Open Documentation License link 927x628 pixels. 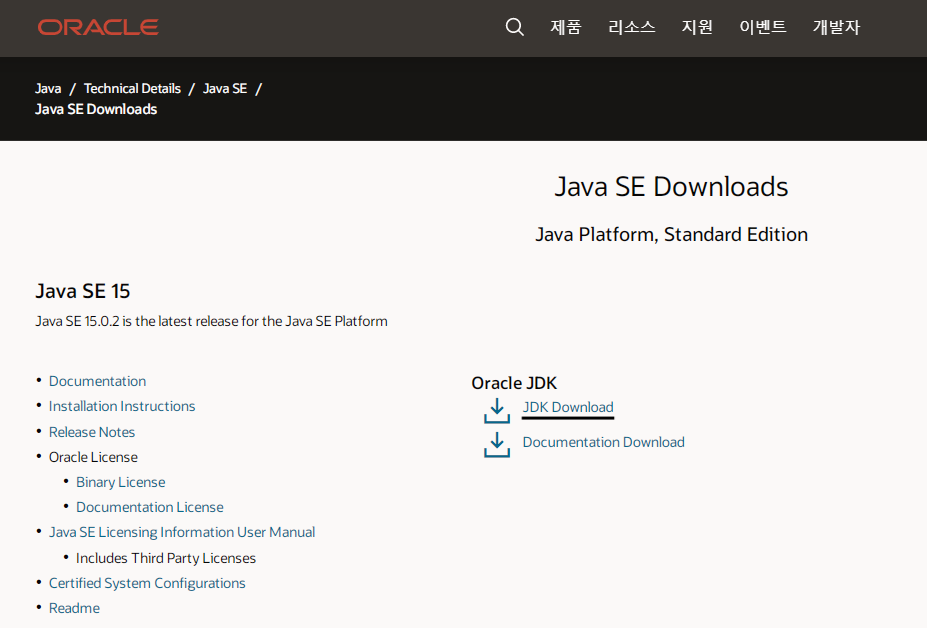tap(150, 507)
